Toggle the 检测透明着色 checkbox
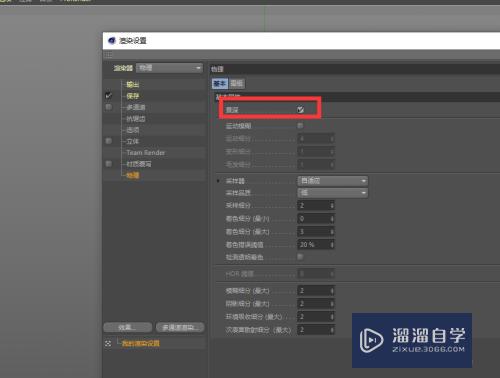This screenshot has width=500, height=378. (300, 257)
